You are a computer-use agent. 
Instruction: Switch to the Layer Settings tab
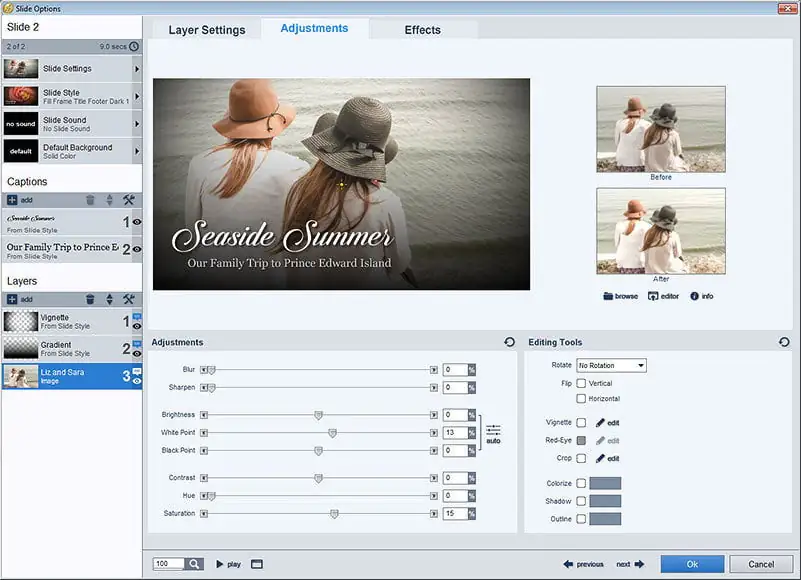pos(207,30)
